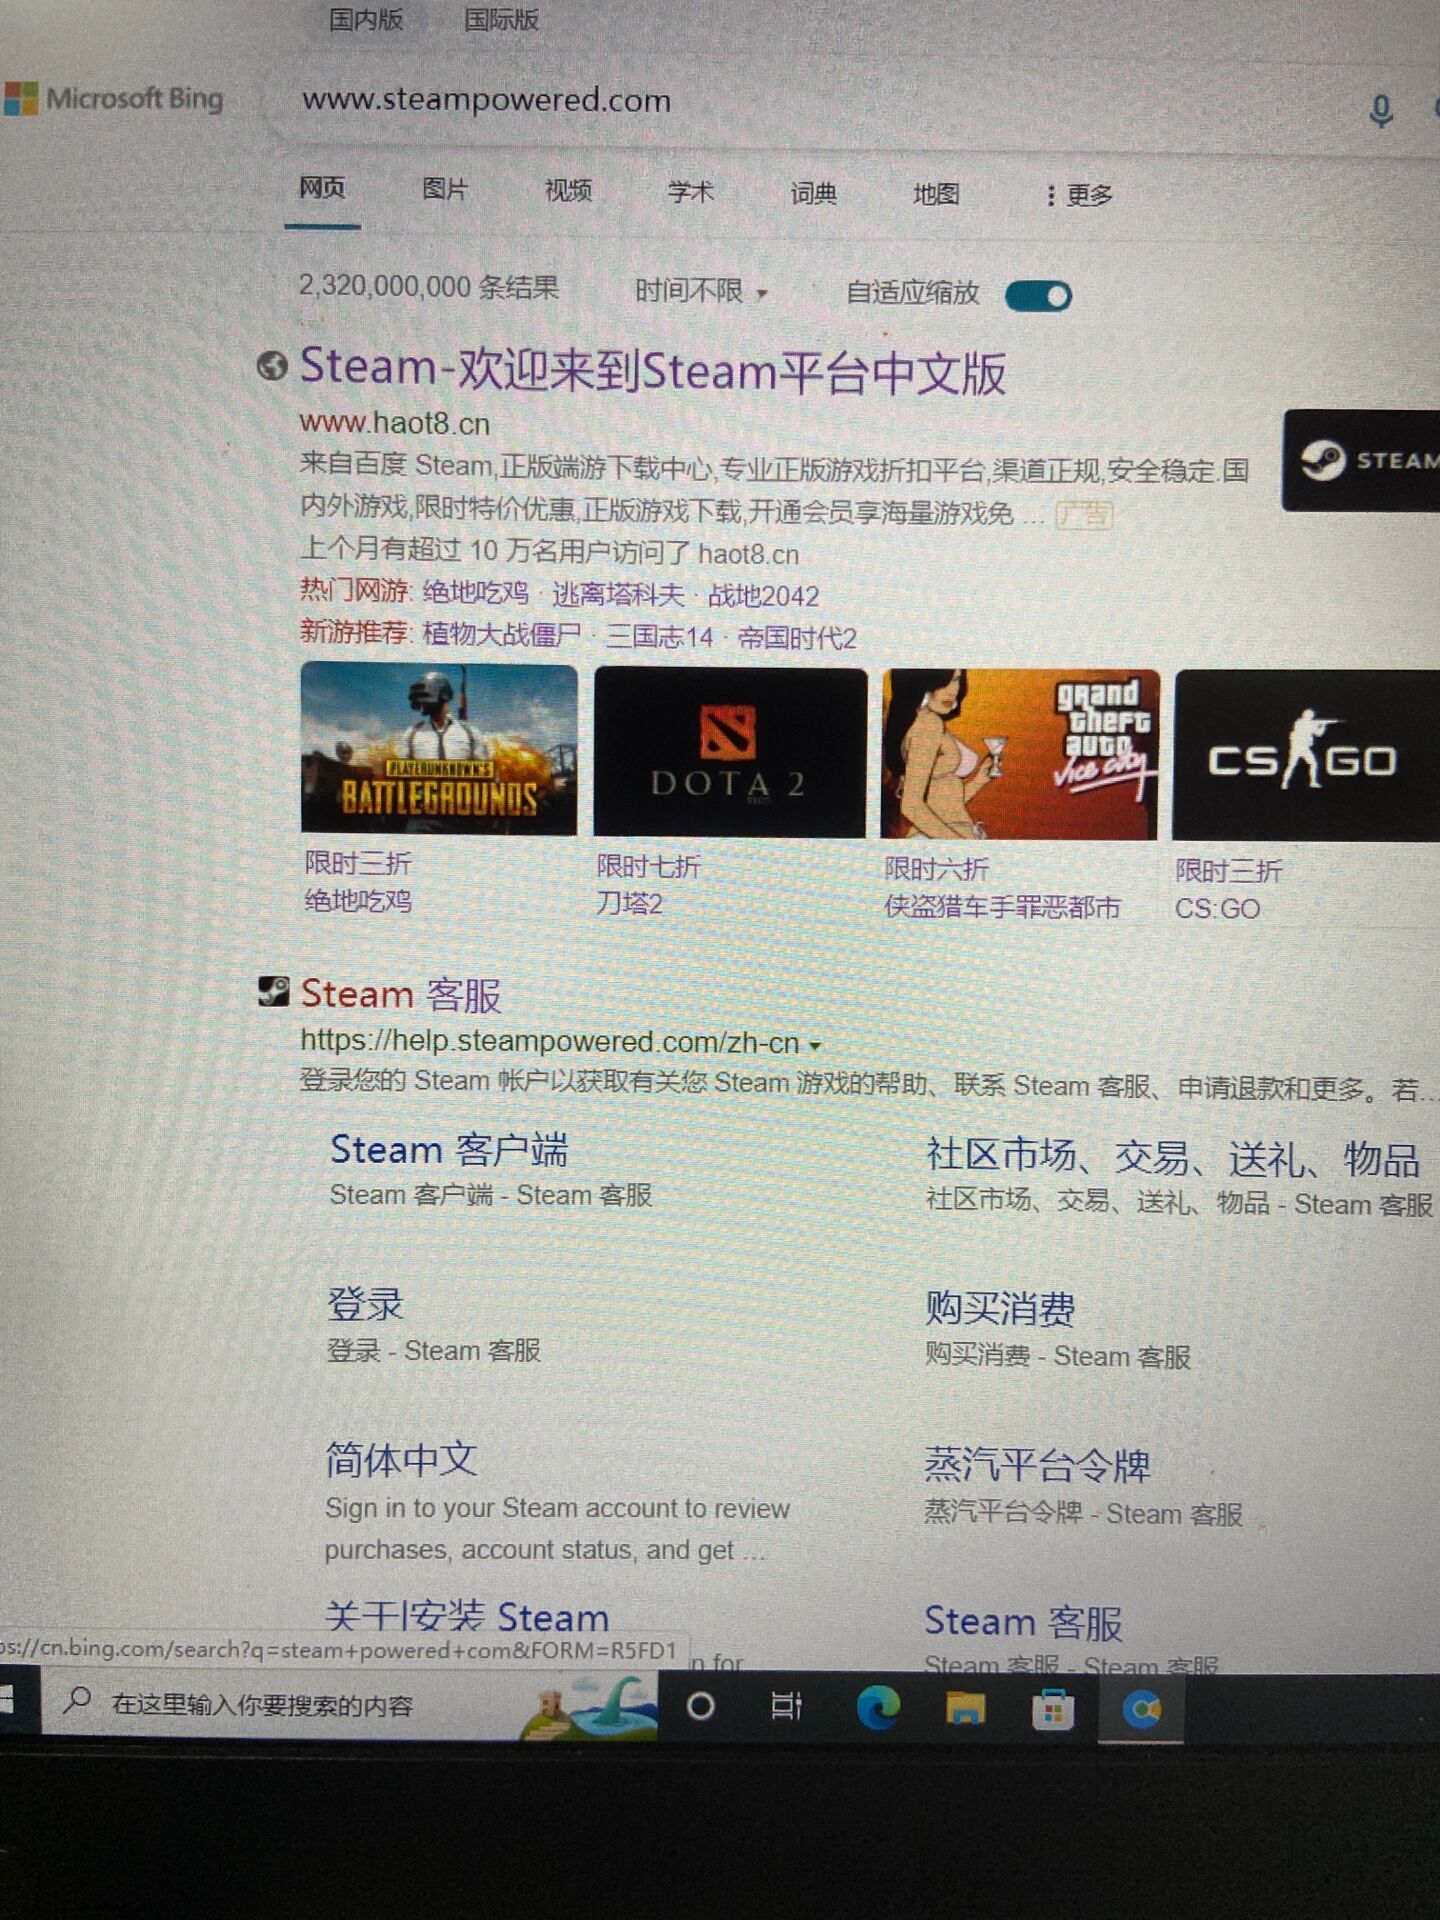Open the 蒸汽平台令牌 sitelink

[1037, 1466]
